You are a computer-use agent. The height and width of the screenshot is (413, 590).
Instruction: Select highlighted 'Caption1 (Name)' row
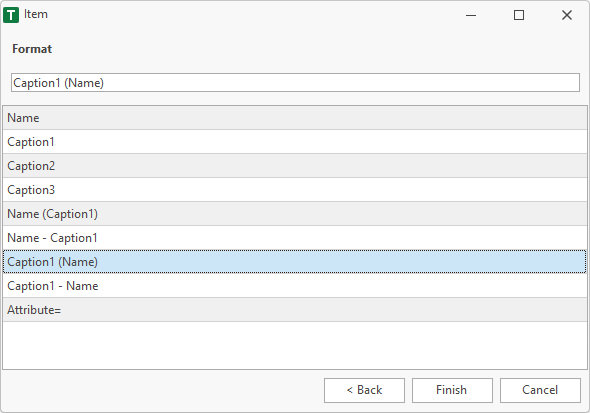click(x=295, y=261)
